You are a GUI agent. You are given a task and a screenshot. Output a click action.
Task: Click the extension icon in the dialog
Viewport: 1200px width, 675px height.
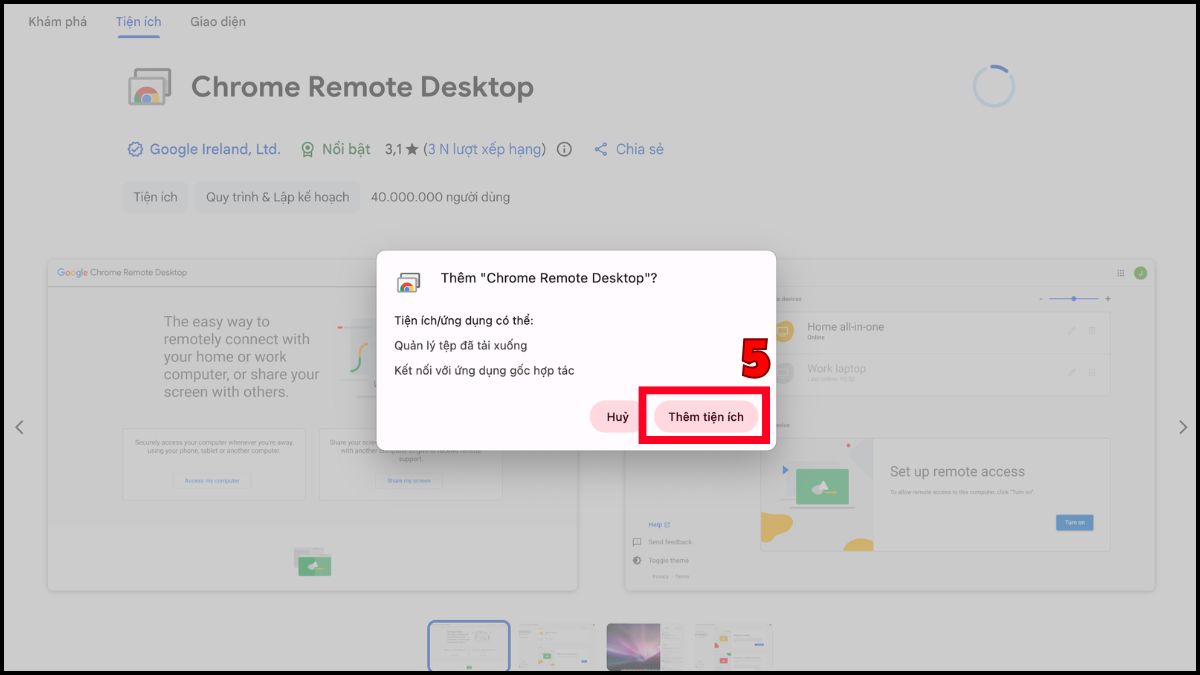click(408, 281)
